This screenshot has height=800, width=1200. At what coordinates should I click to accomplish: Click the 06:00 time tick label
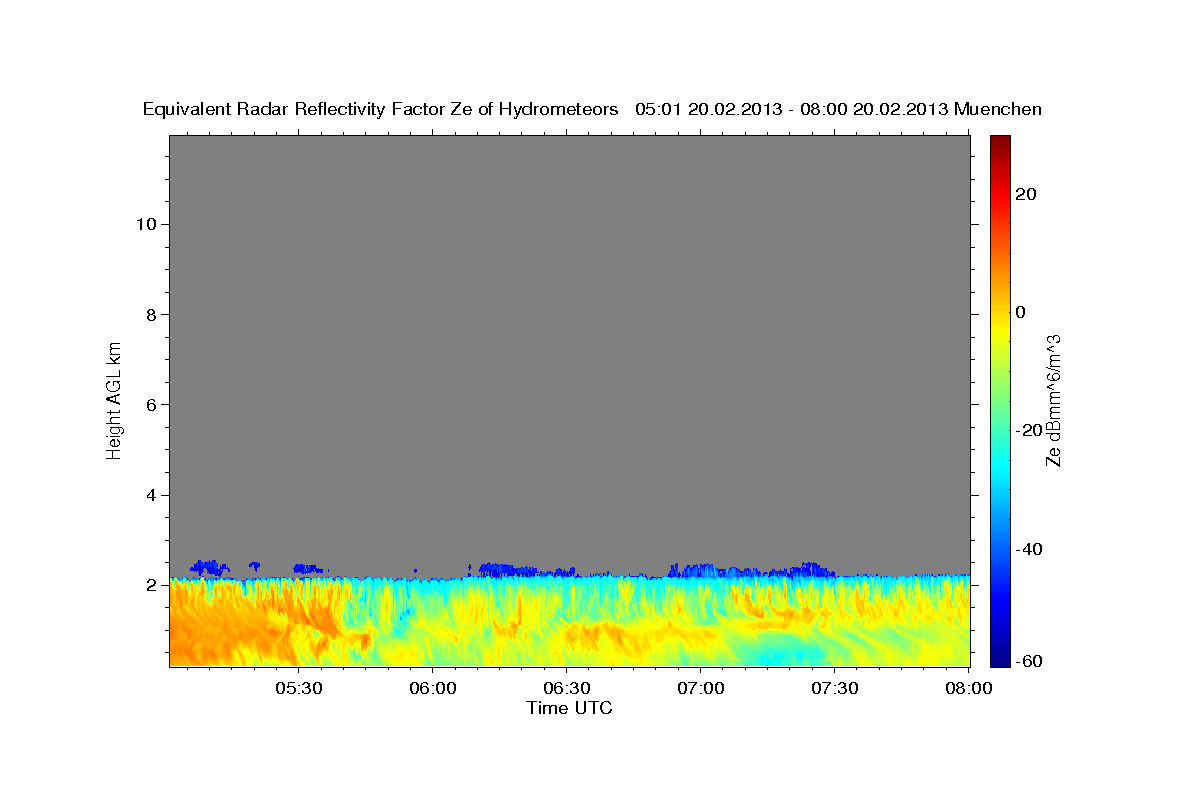[433, 689]
